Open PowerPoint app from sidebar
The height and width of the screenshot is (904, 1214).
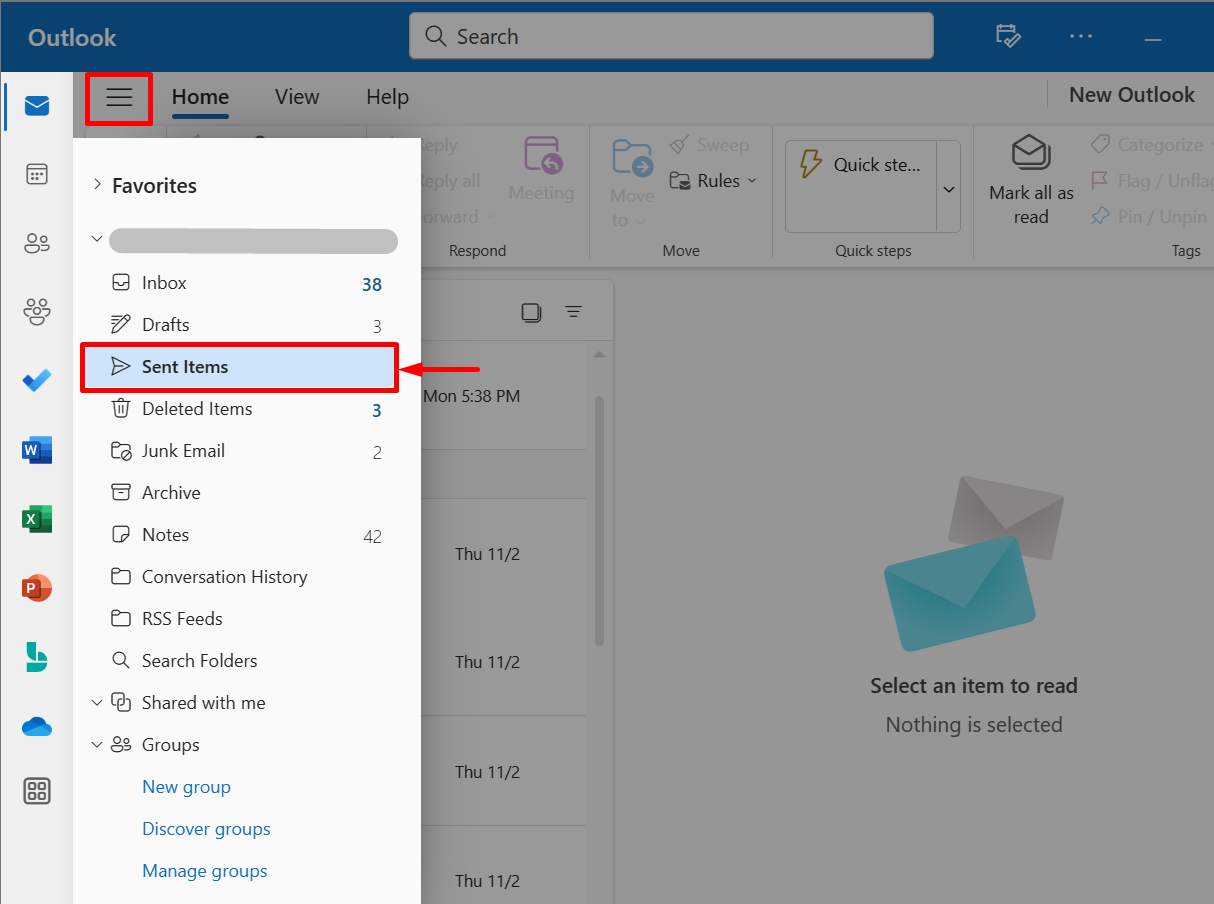tap(37, 588)
